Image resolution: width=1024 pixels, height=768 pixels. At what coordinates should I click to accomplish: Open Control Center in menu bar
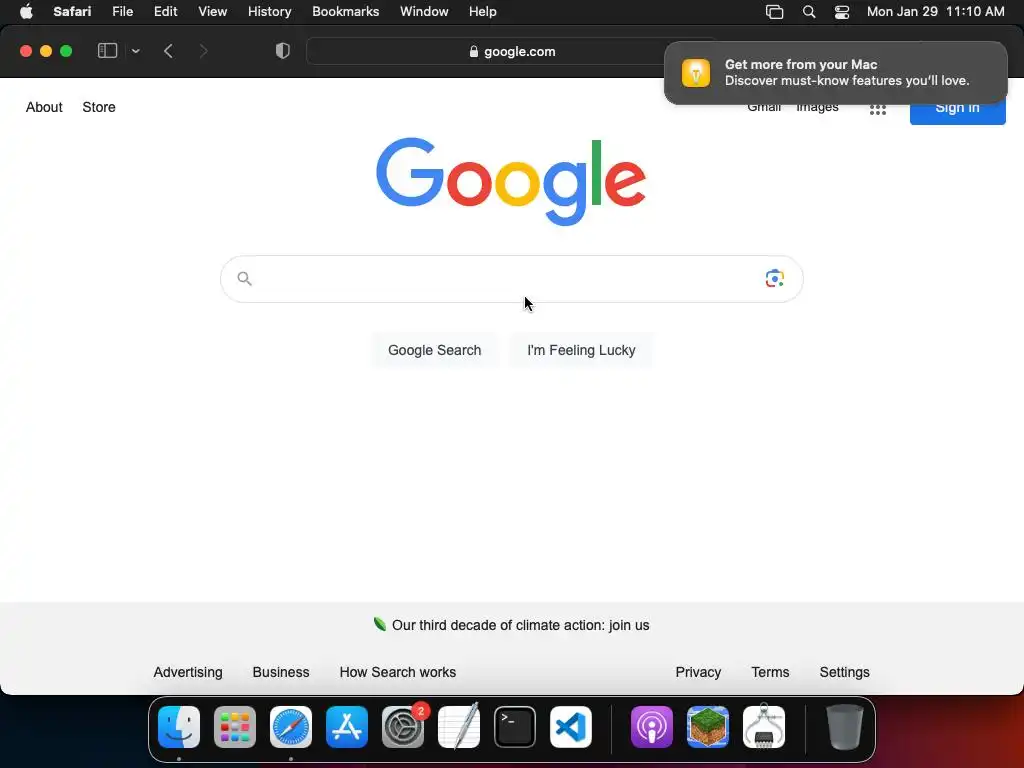pyautogui.click(x=842, y=12)
